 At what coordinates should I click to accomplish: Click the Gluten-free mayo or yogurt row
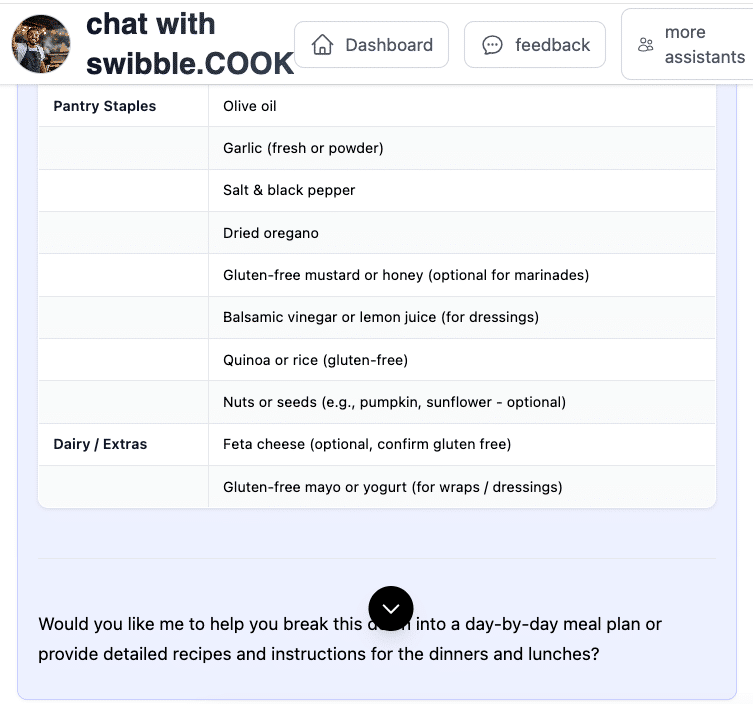392,487
